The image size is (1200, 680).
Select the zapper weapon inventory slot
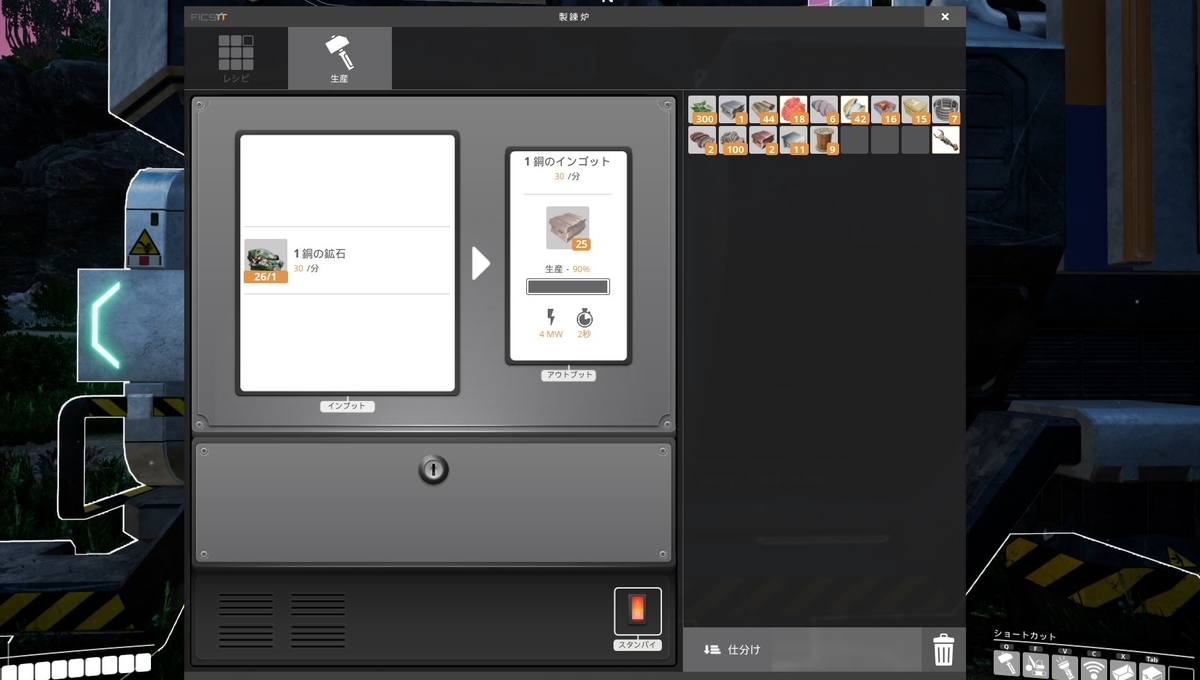[x=946, y=140]
